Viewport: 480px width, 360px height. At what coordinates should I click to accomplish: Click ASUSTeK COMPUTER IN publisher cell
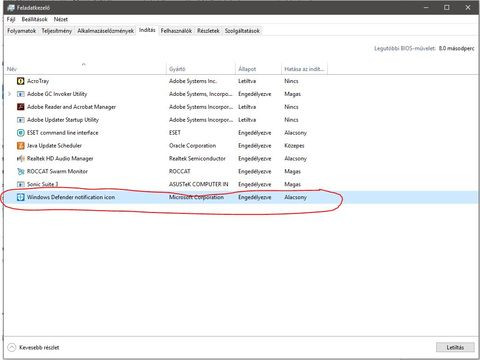199,184
